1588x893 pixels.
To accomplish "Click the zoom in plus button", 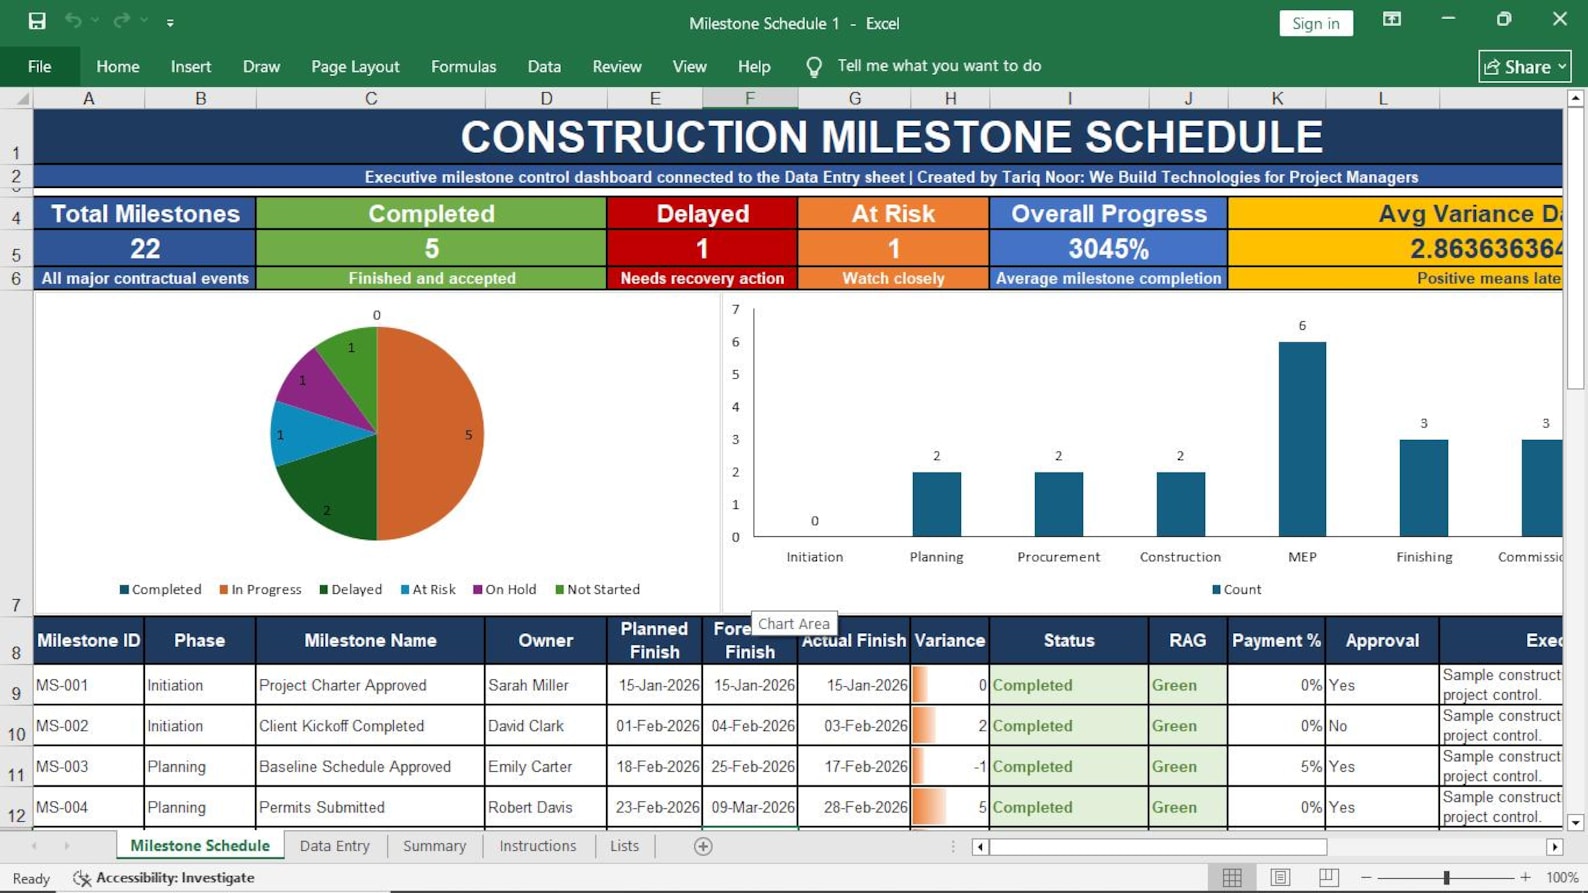I will tap(1525, 877).
